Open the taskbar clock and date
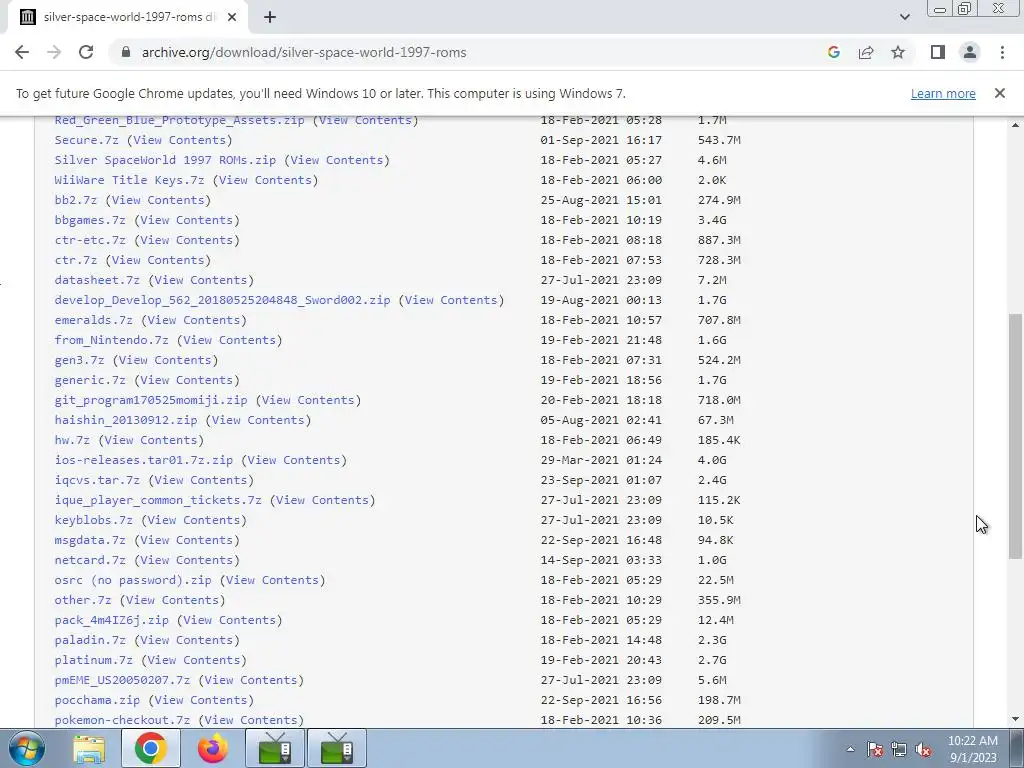Image resolution: width=1024 pixels, height=768 pixels. [x=972, y=749]
